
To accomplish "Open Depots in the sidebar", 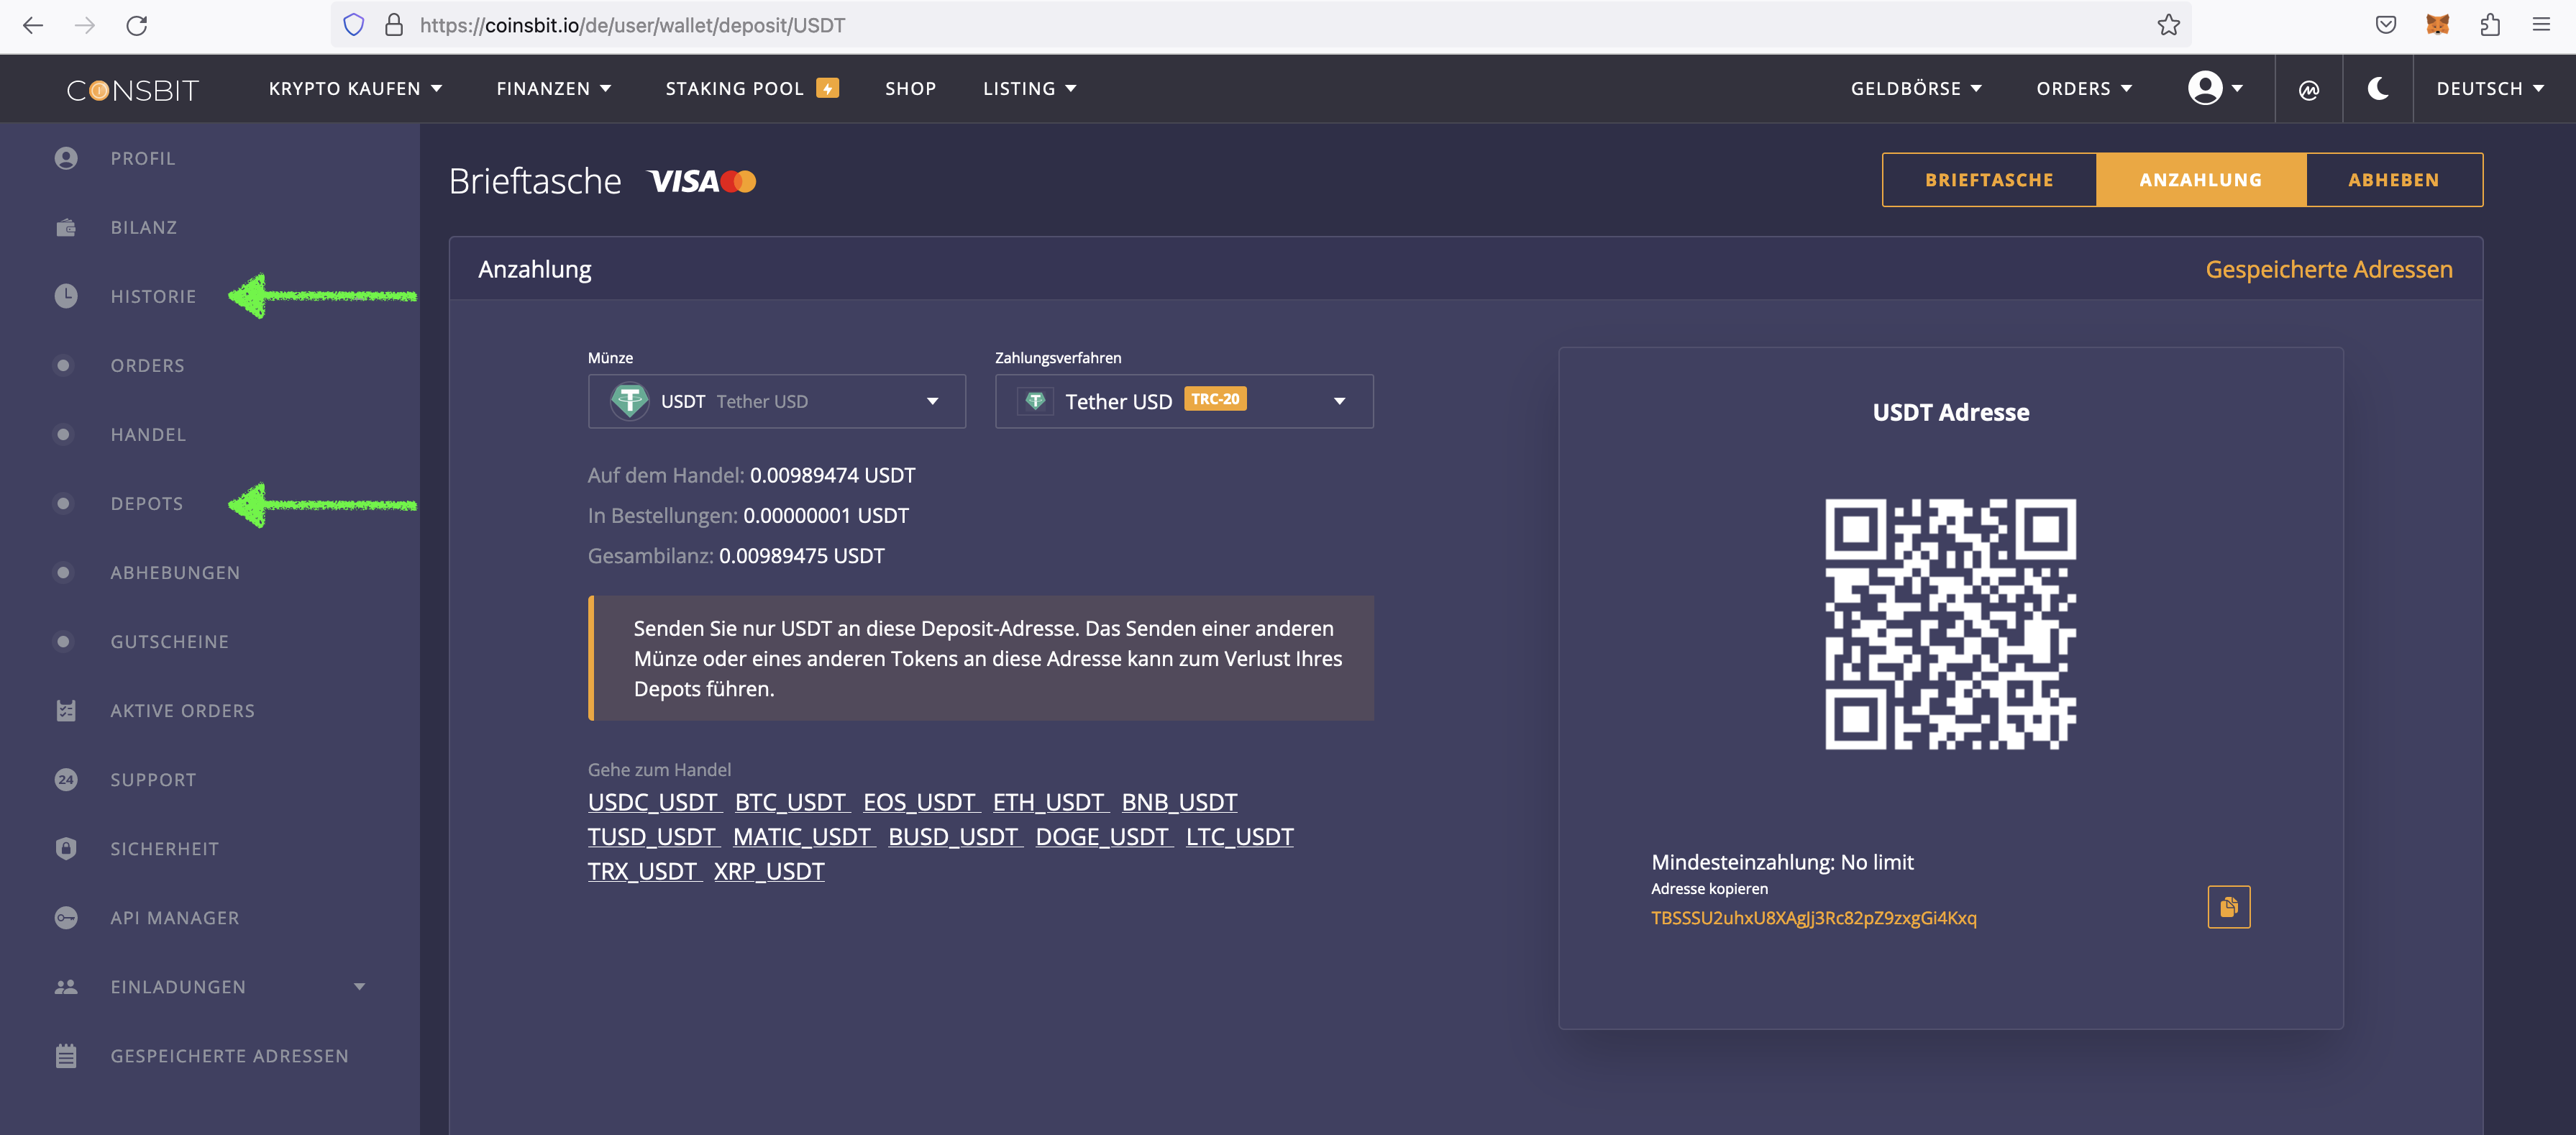I will pyautogui.click(x=147, y=503).
